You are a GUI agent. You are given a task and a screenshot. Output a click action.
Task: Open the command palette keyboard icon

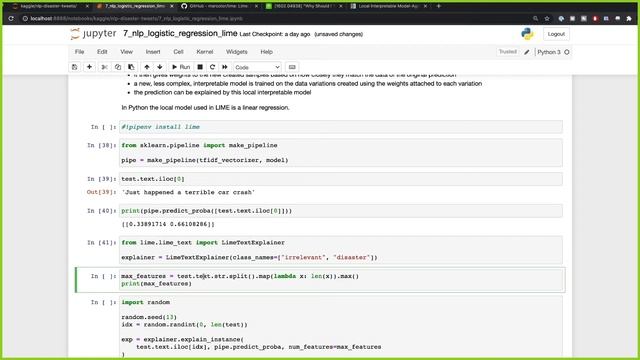292,67
